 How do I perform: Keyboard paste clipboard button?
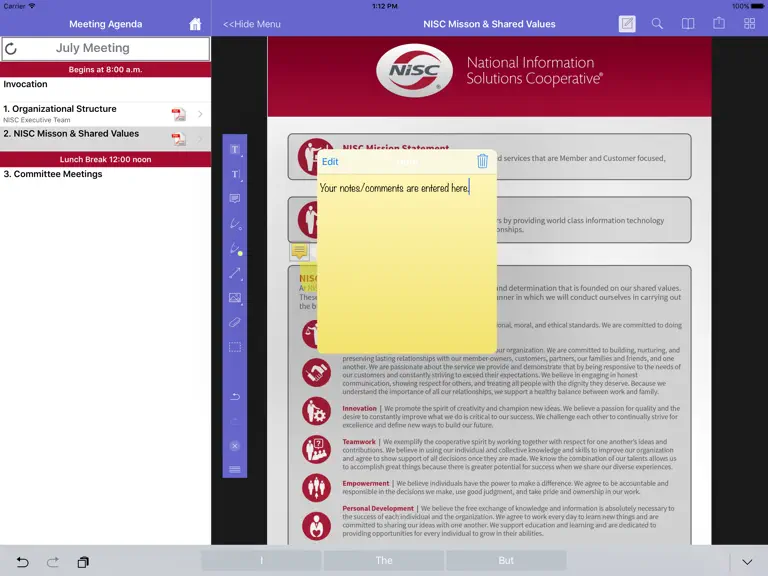pyautogui.click(x=83, y=562)
